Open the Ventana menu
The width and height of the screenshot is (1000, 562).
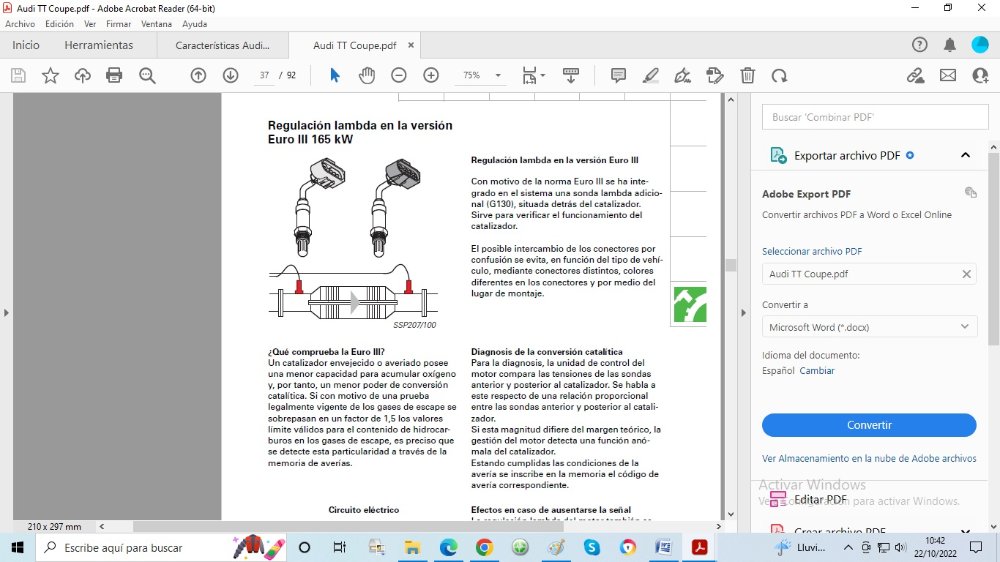click(x=156, y=24)
